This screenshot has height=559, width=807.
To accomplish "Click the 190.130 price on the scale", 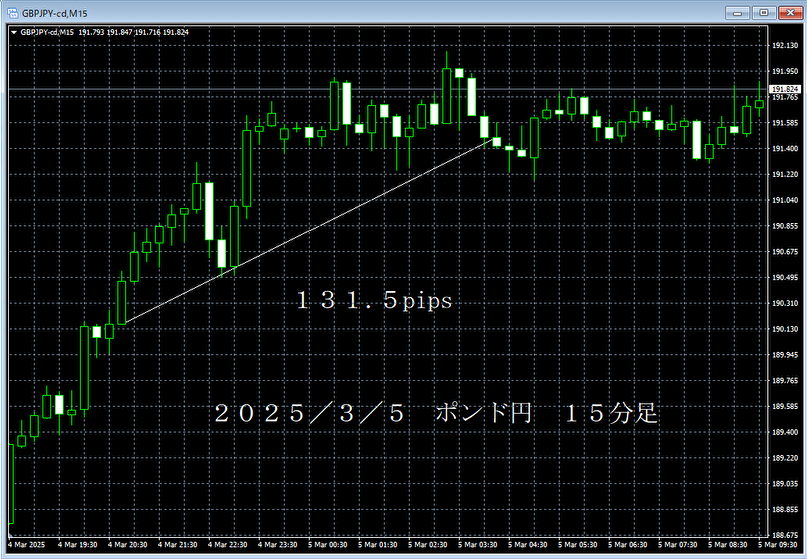I will [x=785, y=329].
